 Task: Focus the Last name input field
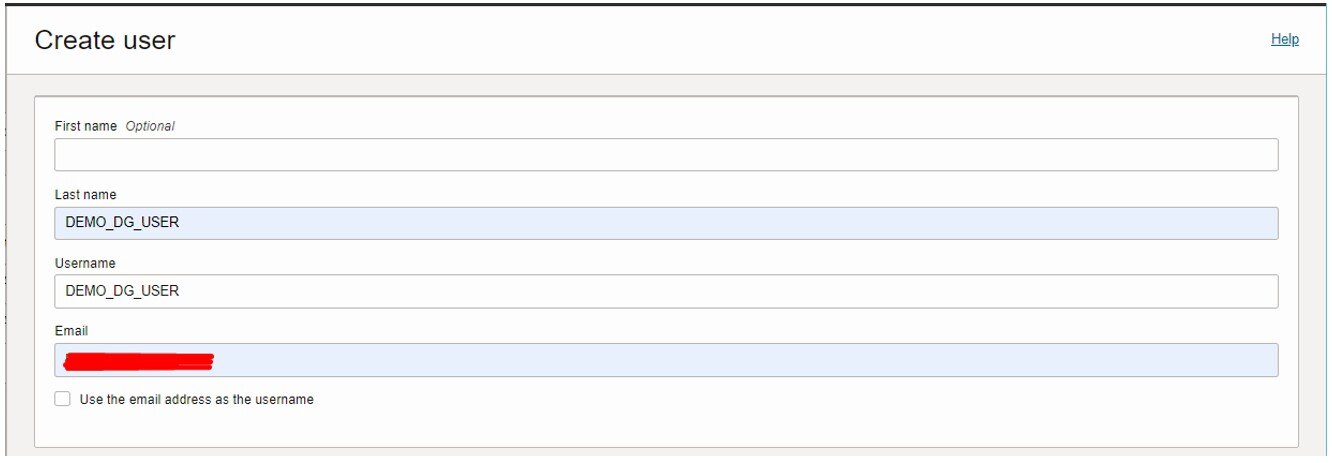tap(666, 223)
